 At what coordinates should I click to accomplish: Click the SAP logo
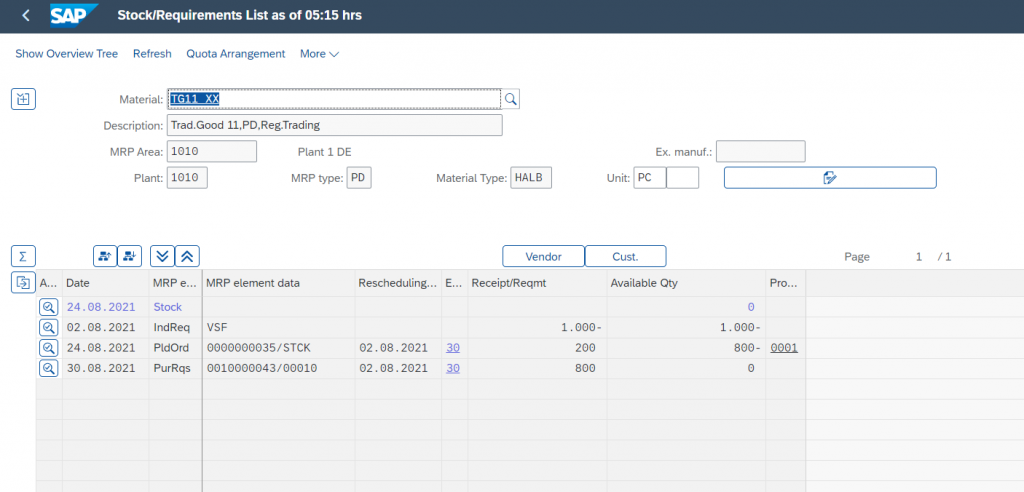coord(74,16)
